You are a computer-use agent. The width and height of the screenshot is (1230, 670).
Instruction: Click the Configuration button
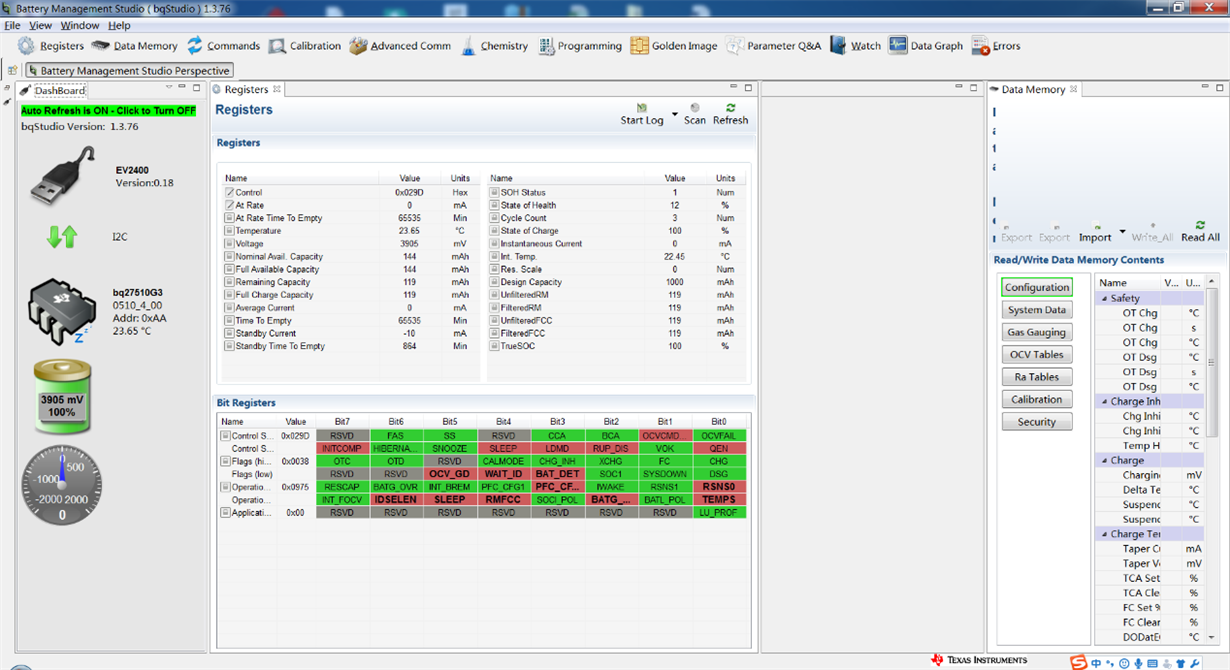(1037, 287)
